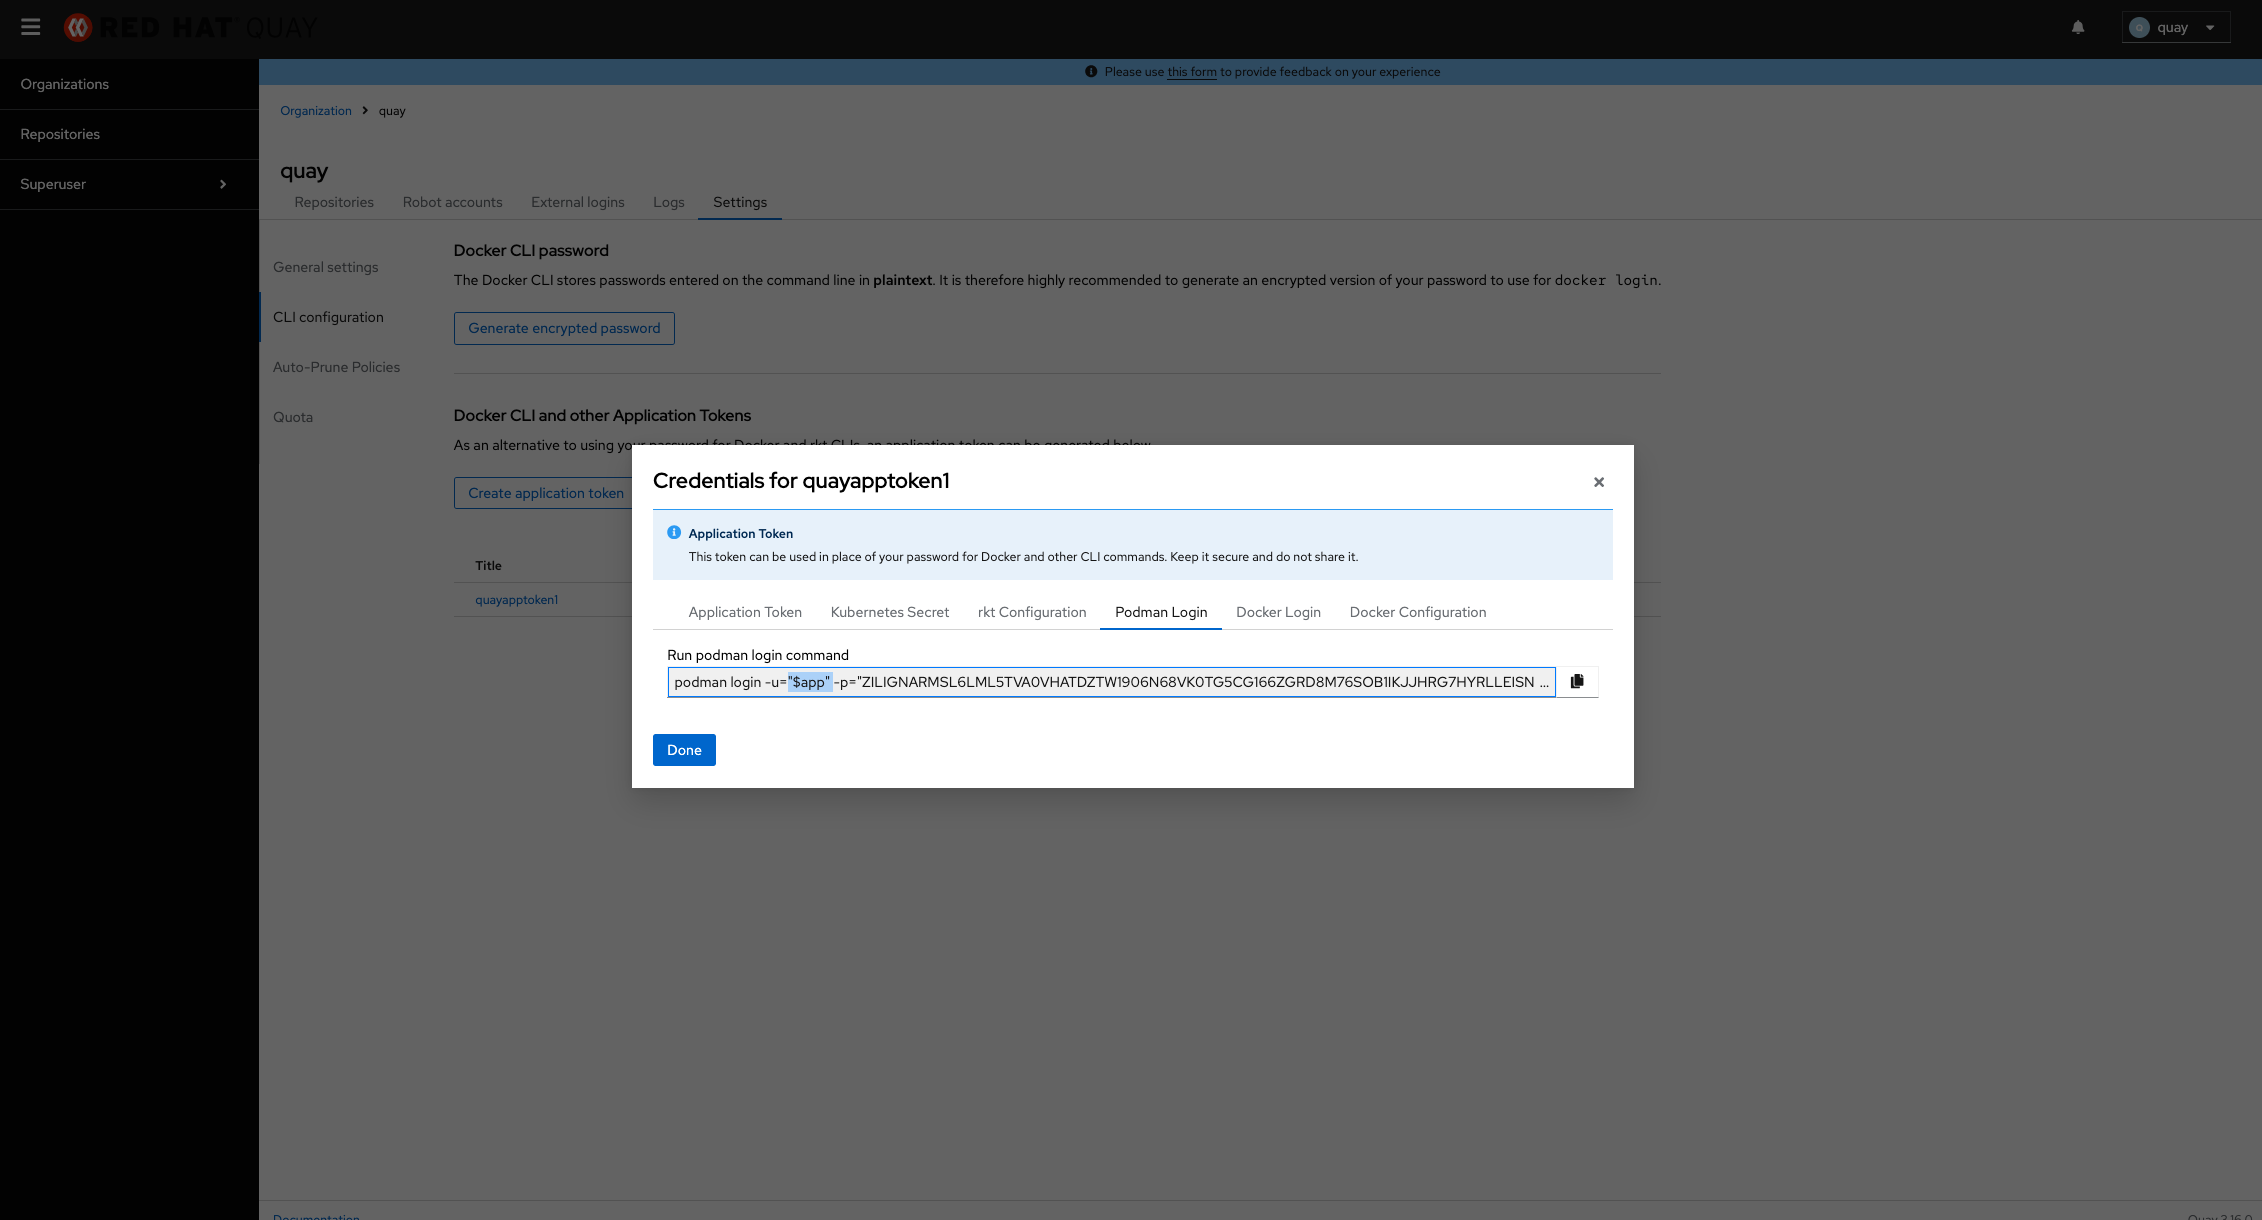Open Repositories in the left sidebar
This screenshot has height=1220, width=2262.
(60, 134)
